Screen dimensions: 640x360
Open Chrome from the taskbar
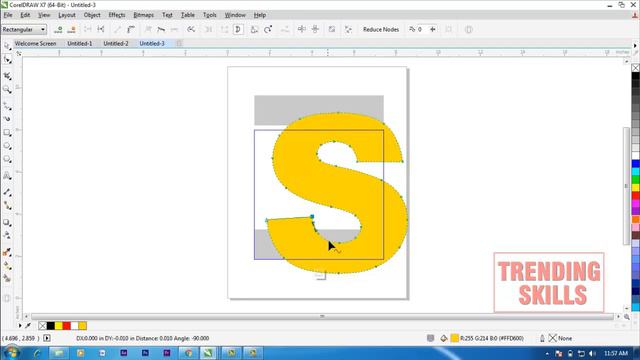tap(188, 353)
